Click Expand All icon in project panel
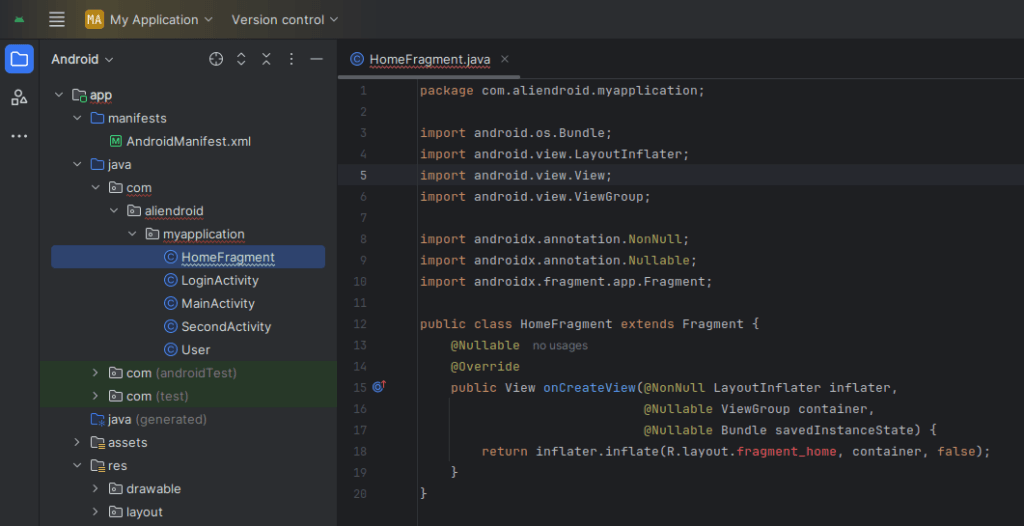 (241, 59)
